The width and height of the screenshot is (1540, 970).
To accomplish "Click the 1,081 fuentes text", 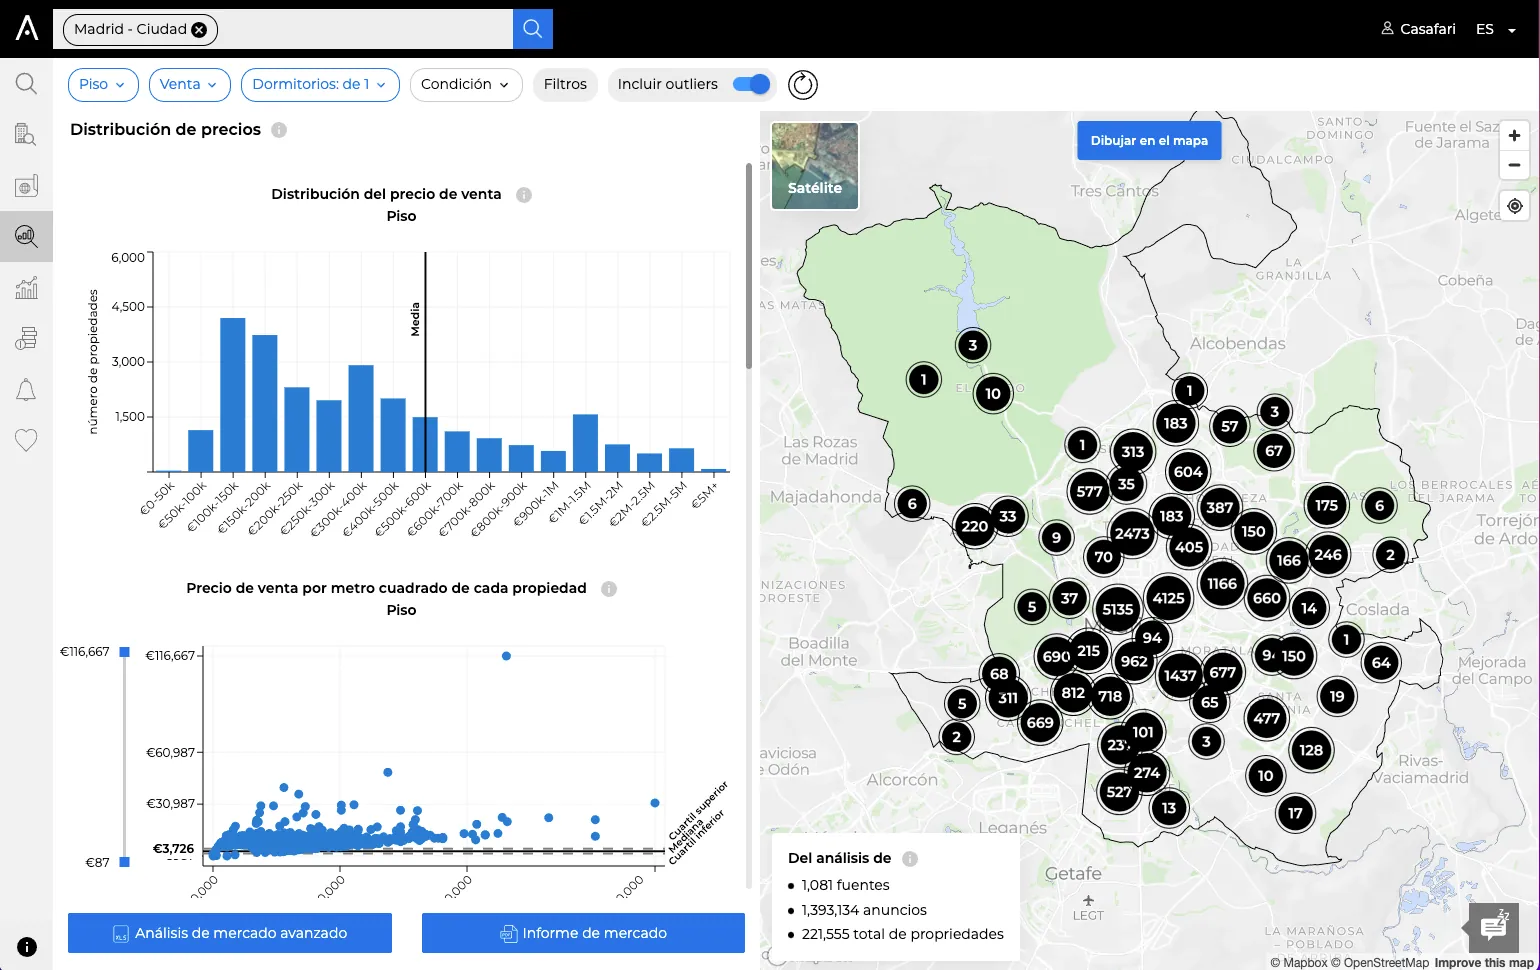I will pos(845,885).
